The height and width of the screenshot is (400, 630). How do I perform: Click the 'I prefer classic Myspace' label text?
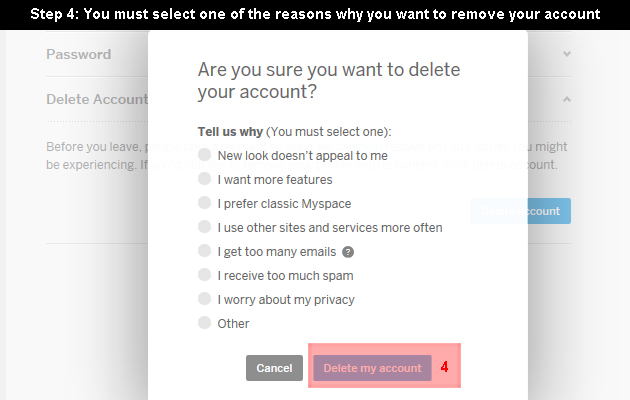[x=284, y=204]
